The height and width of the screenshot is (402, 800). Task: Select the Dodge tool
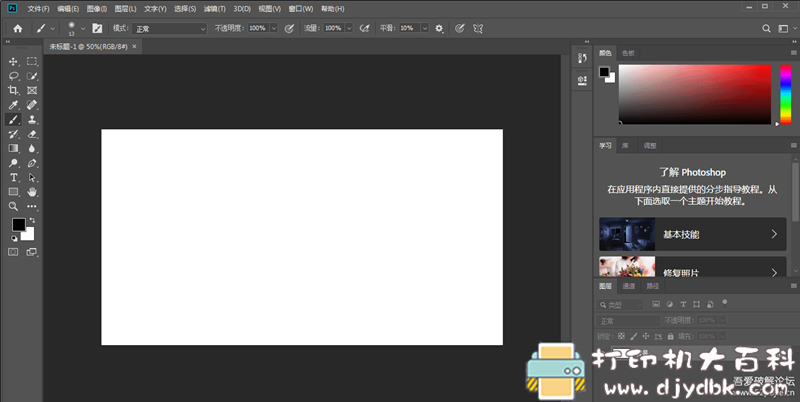point(13,163)
